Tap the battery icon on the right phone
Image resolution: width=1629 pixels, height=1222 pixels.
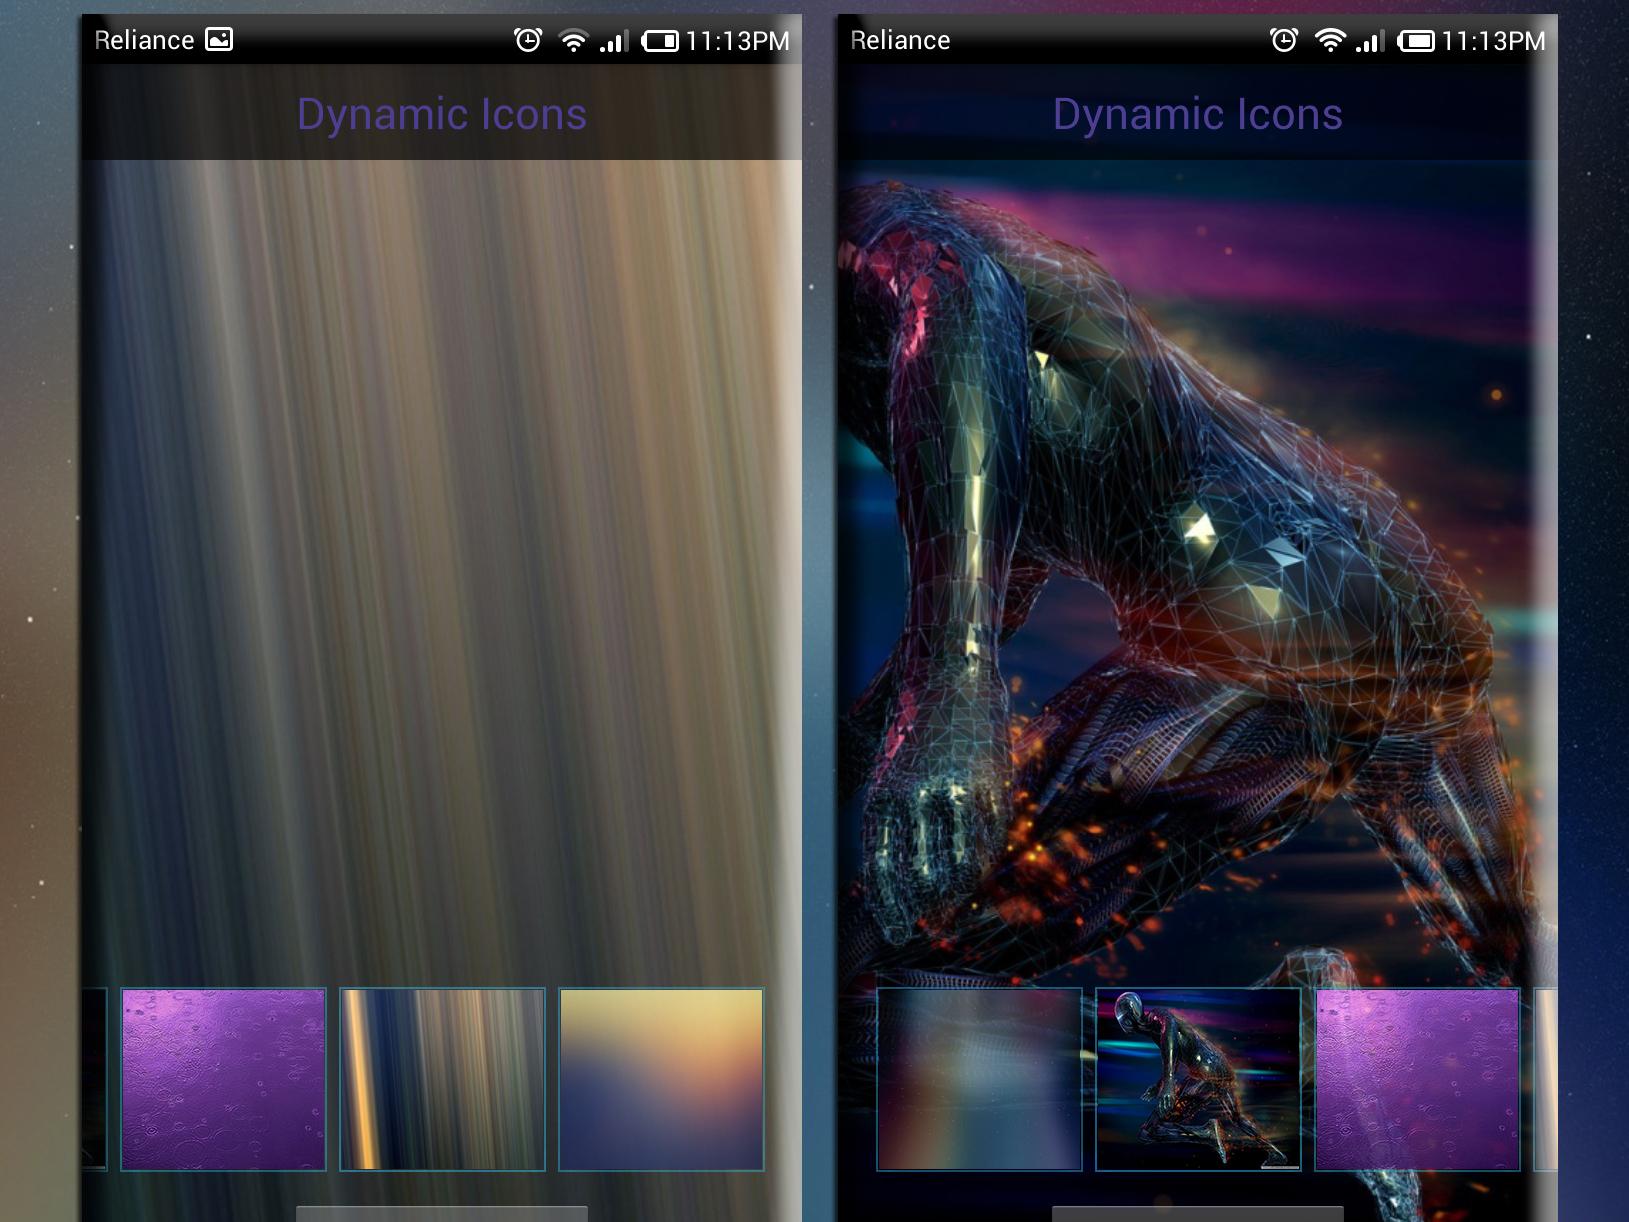coord(1416,41)
